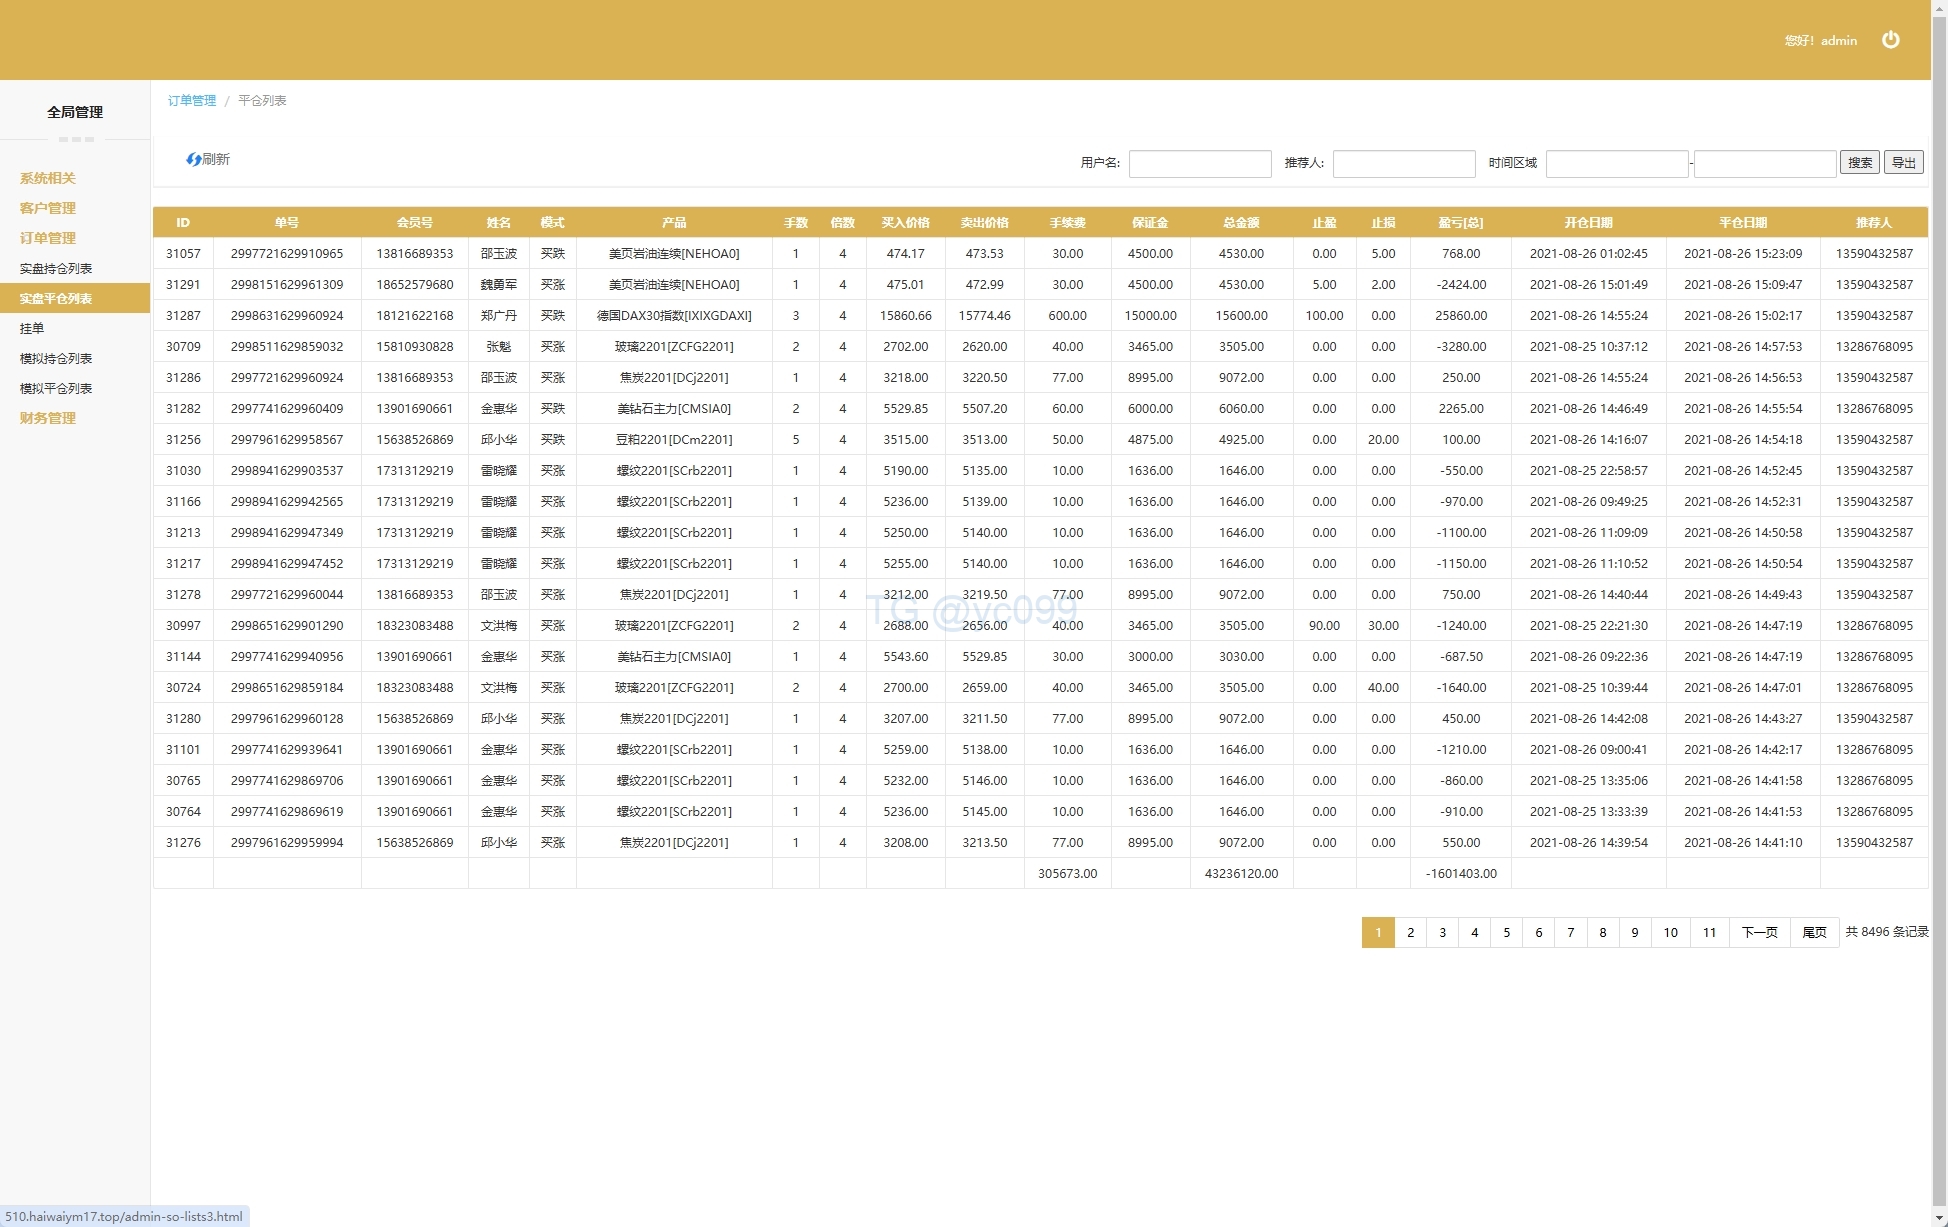Viewport: 1948px width, 1227px height.
Task: Click the 订单管理 breadcrumb link
Action: pos(192,101)
